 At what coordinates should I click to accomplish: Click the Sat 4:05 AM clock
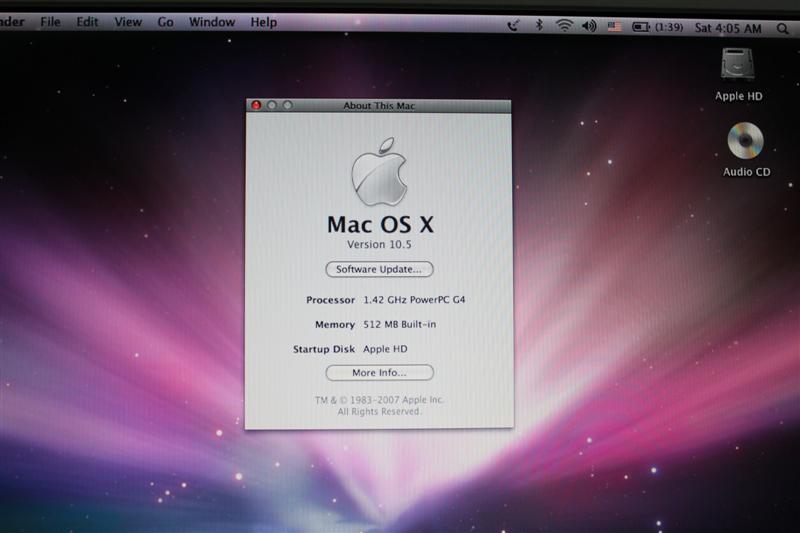click(728, 29)
